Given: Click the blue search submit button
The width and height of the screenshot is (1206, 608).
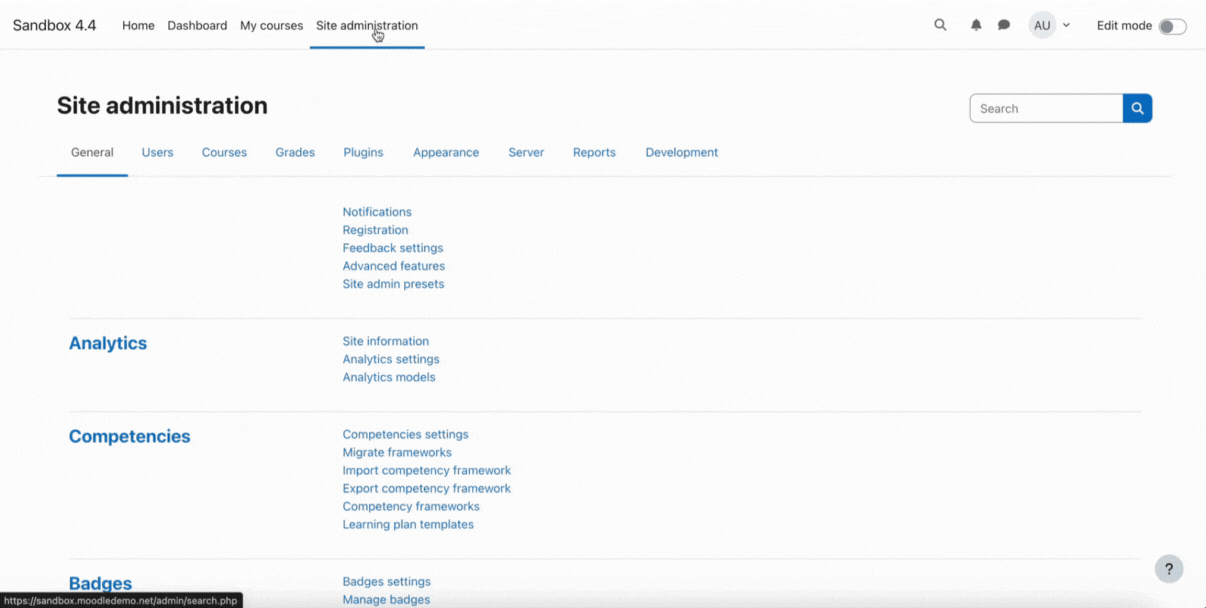Looking at the screenshot, I should [x=1137, y=108].
